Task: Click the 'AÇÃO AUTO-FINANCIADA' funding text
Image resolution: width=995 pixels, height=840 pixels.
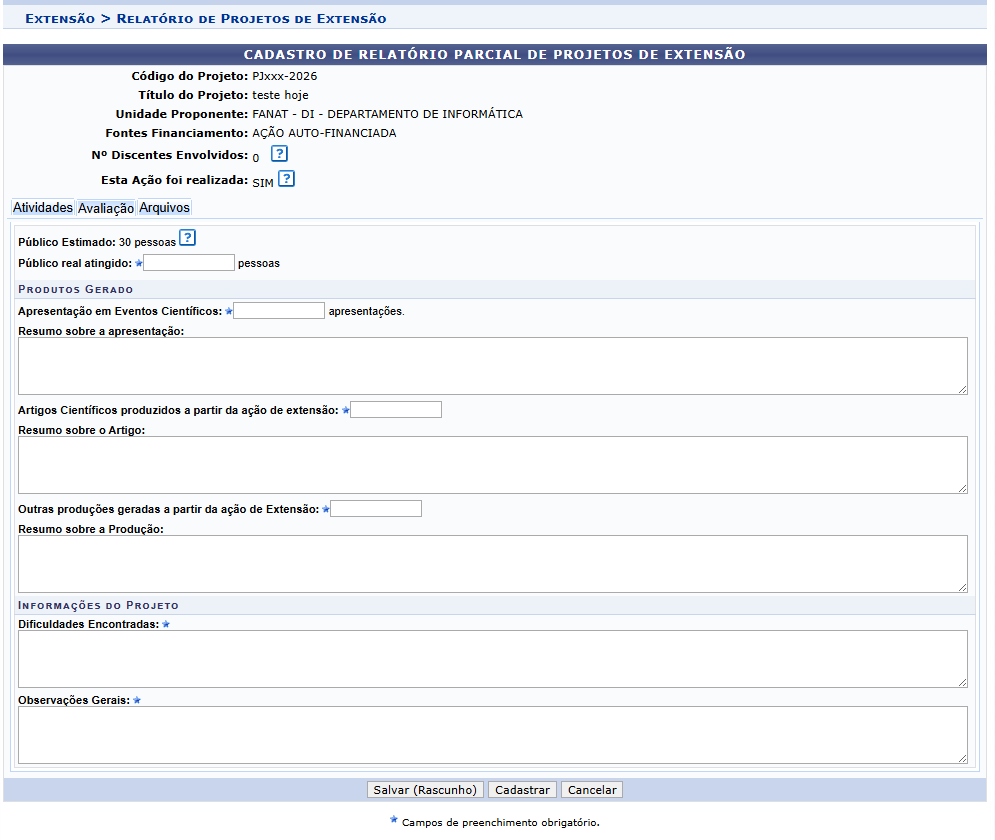Action: tap(324, 133)
